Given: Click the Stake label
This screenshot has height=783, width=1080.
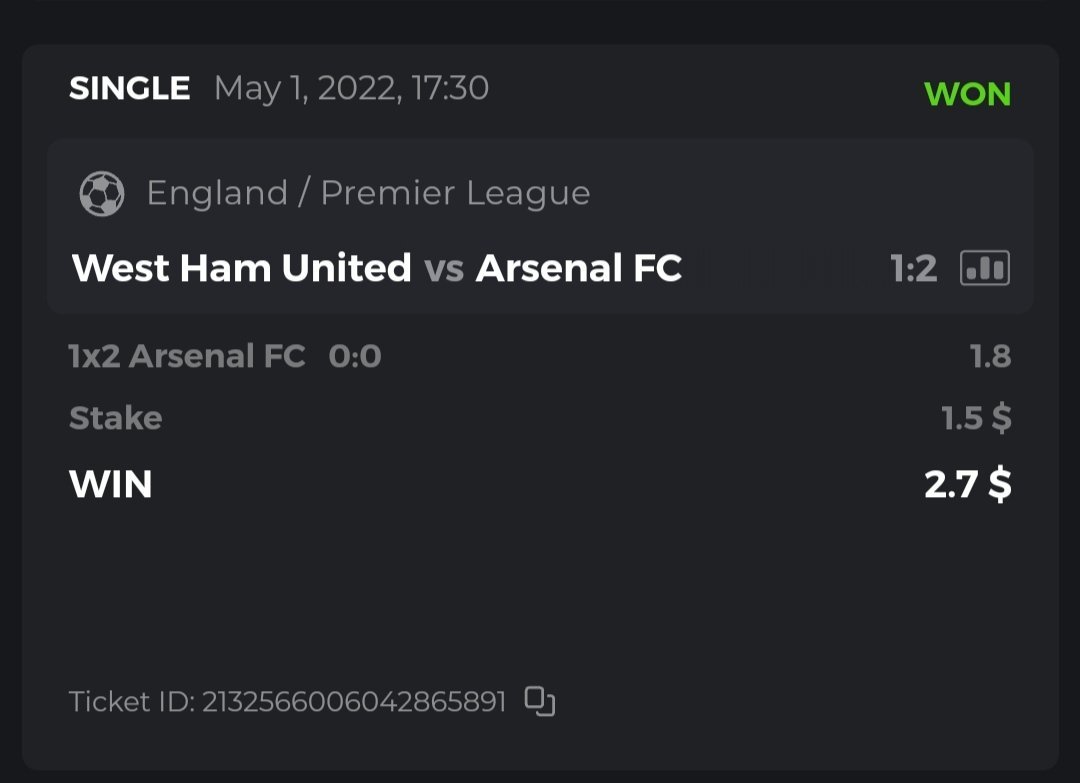Looking at the screenshot, I should [115, 418].
